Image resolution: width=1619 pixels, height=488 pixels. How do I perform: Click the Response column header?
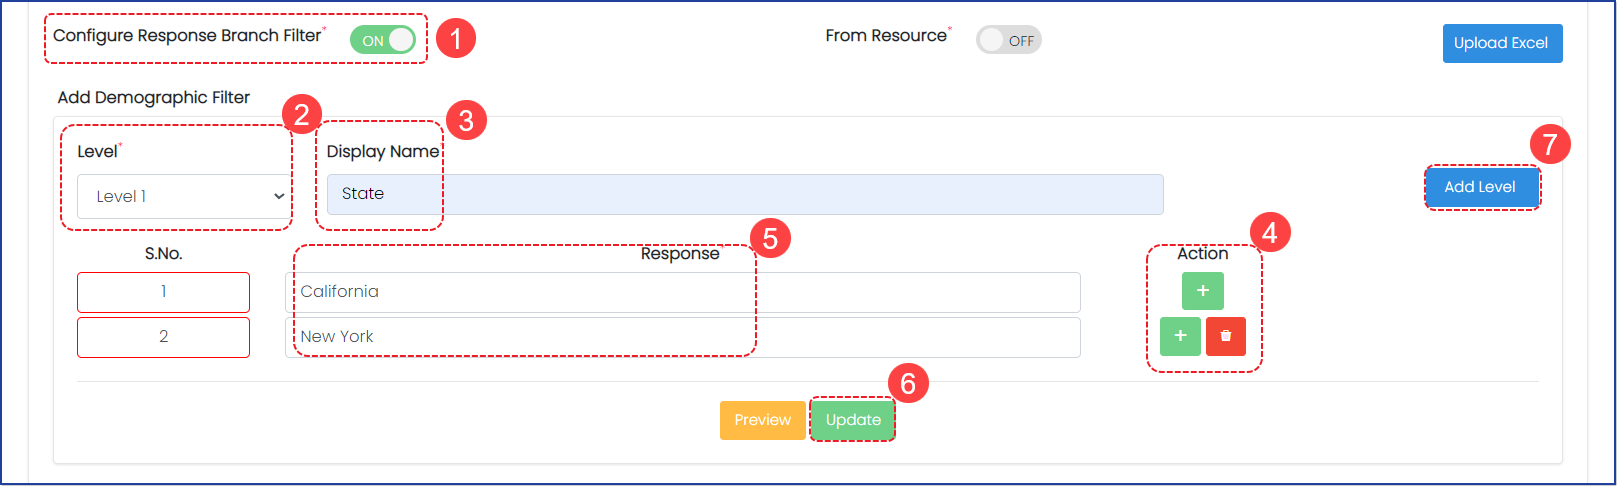pyautogui.click(x=680, y=254)
